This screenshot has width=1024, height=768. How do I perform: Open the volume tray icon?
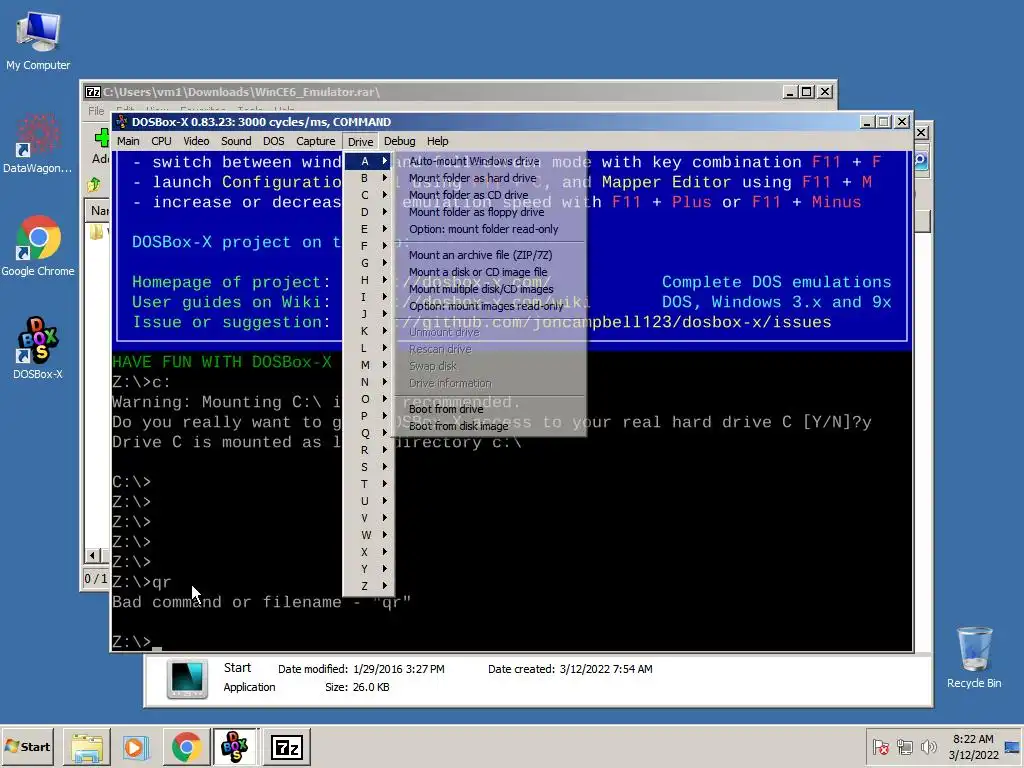(x=928, y=746)
